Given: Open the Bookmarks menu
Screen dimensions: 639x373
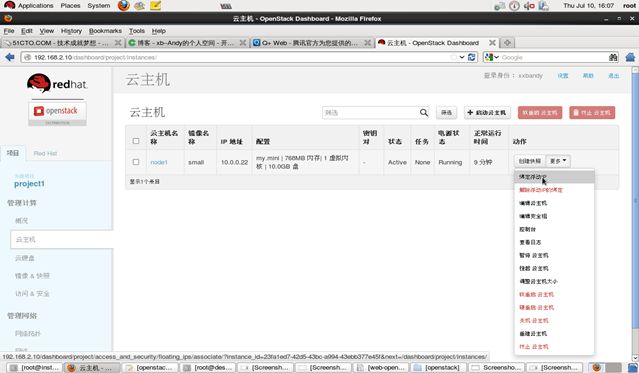Looking at the screenshot, I should 105,31.
